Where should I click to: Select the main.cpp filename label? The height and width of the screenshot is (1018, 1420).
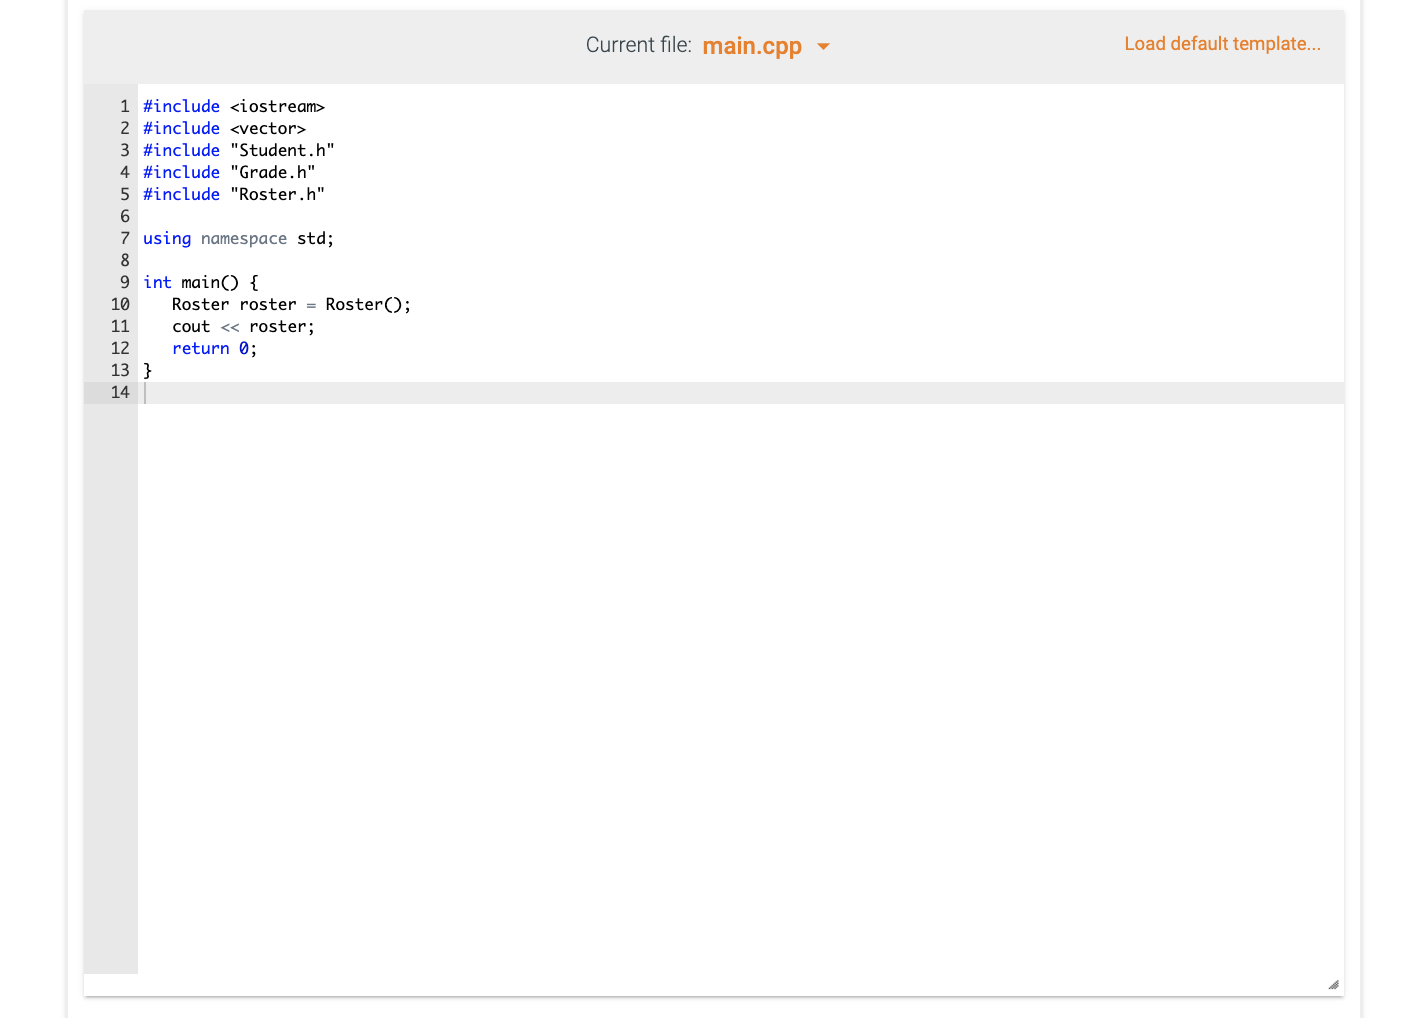(752, 45)
